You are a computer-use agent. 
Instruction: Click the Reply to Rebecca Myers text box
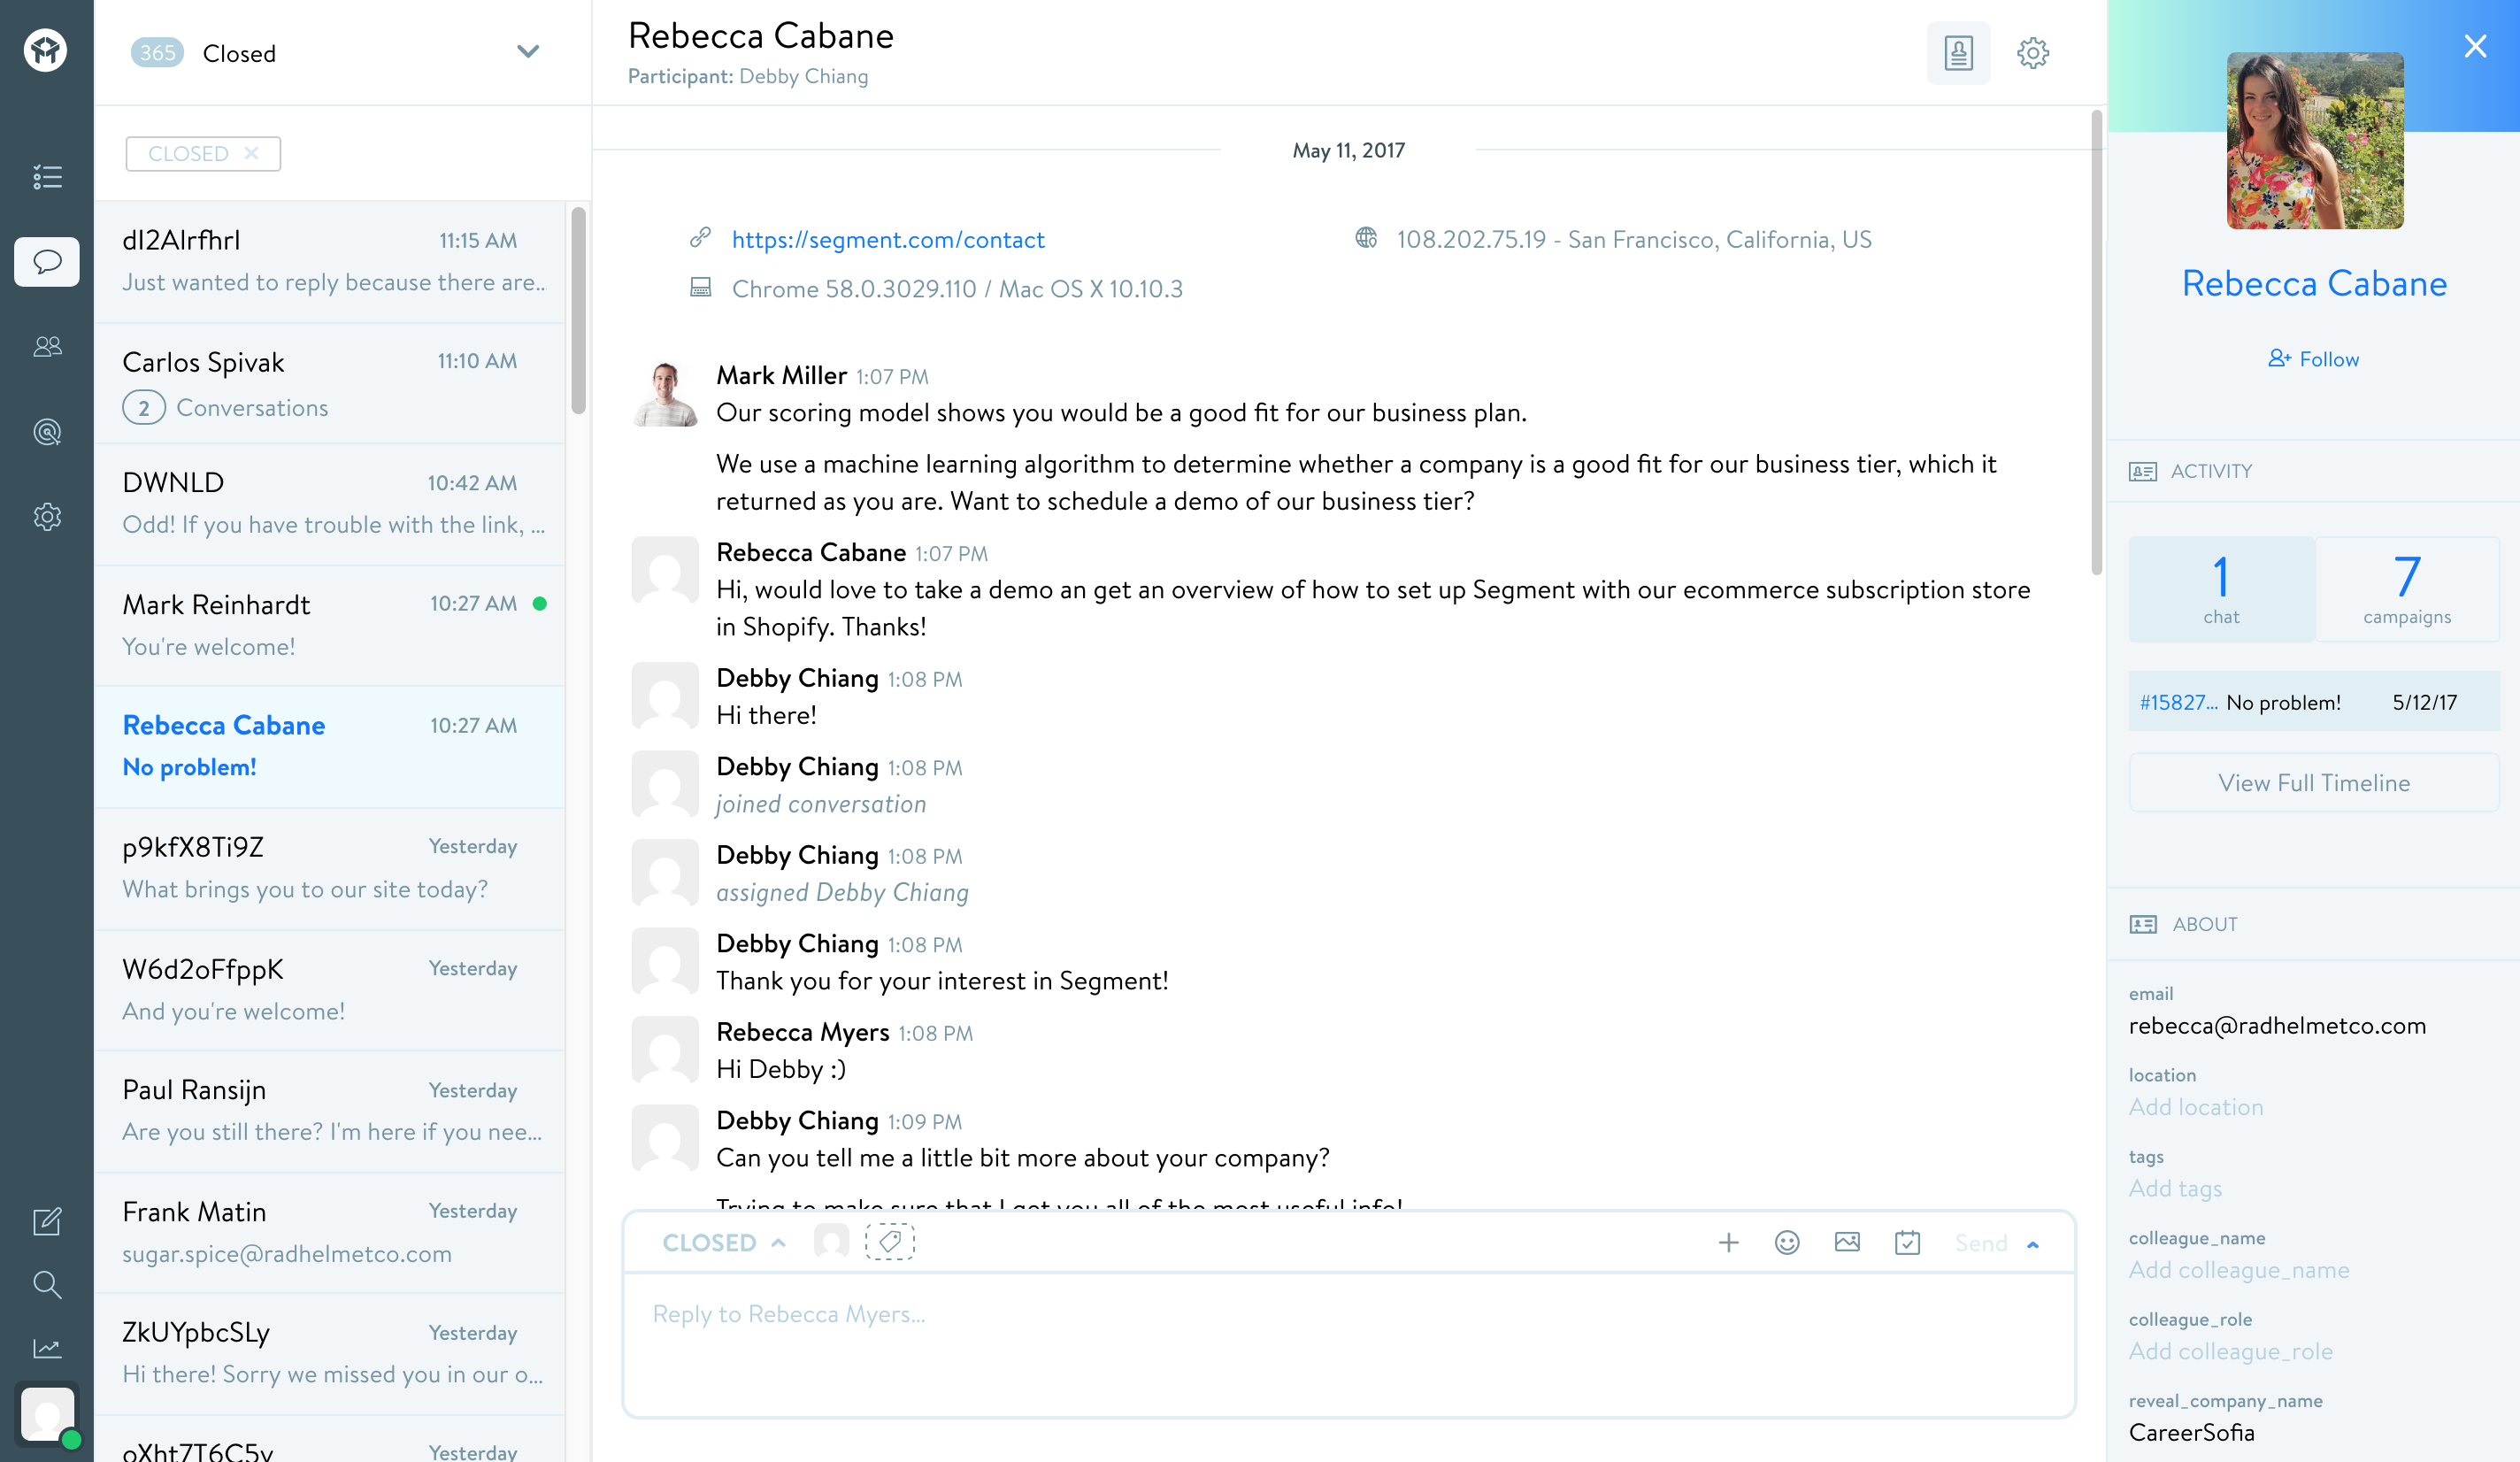click(1348, 1344)
